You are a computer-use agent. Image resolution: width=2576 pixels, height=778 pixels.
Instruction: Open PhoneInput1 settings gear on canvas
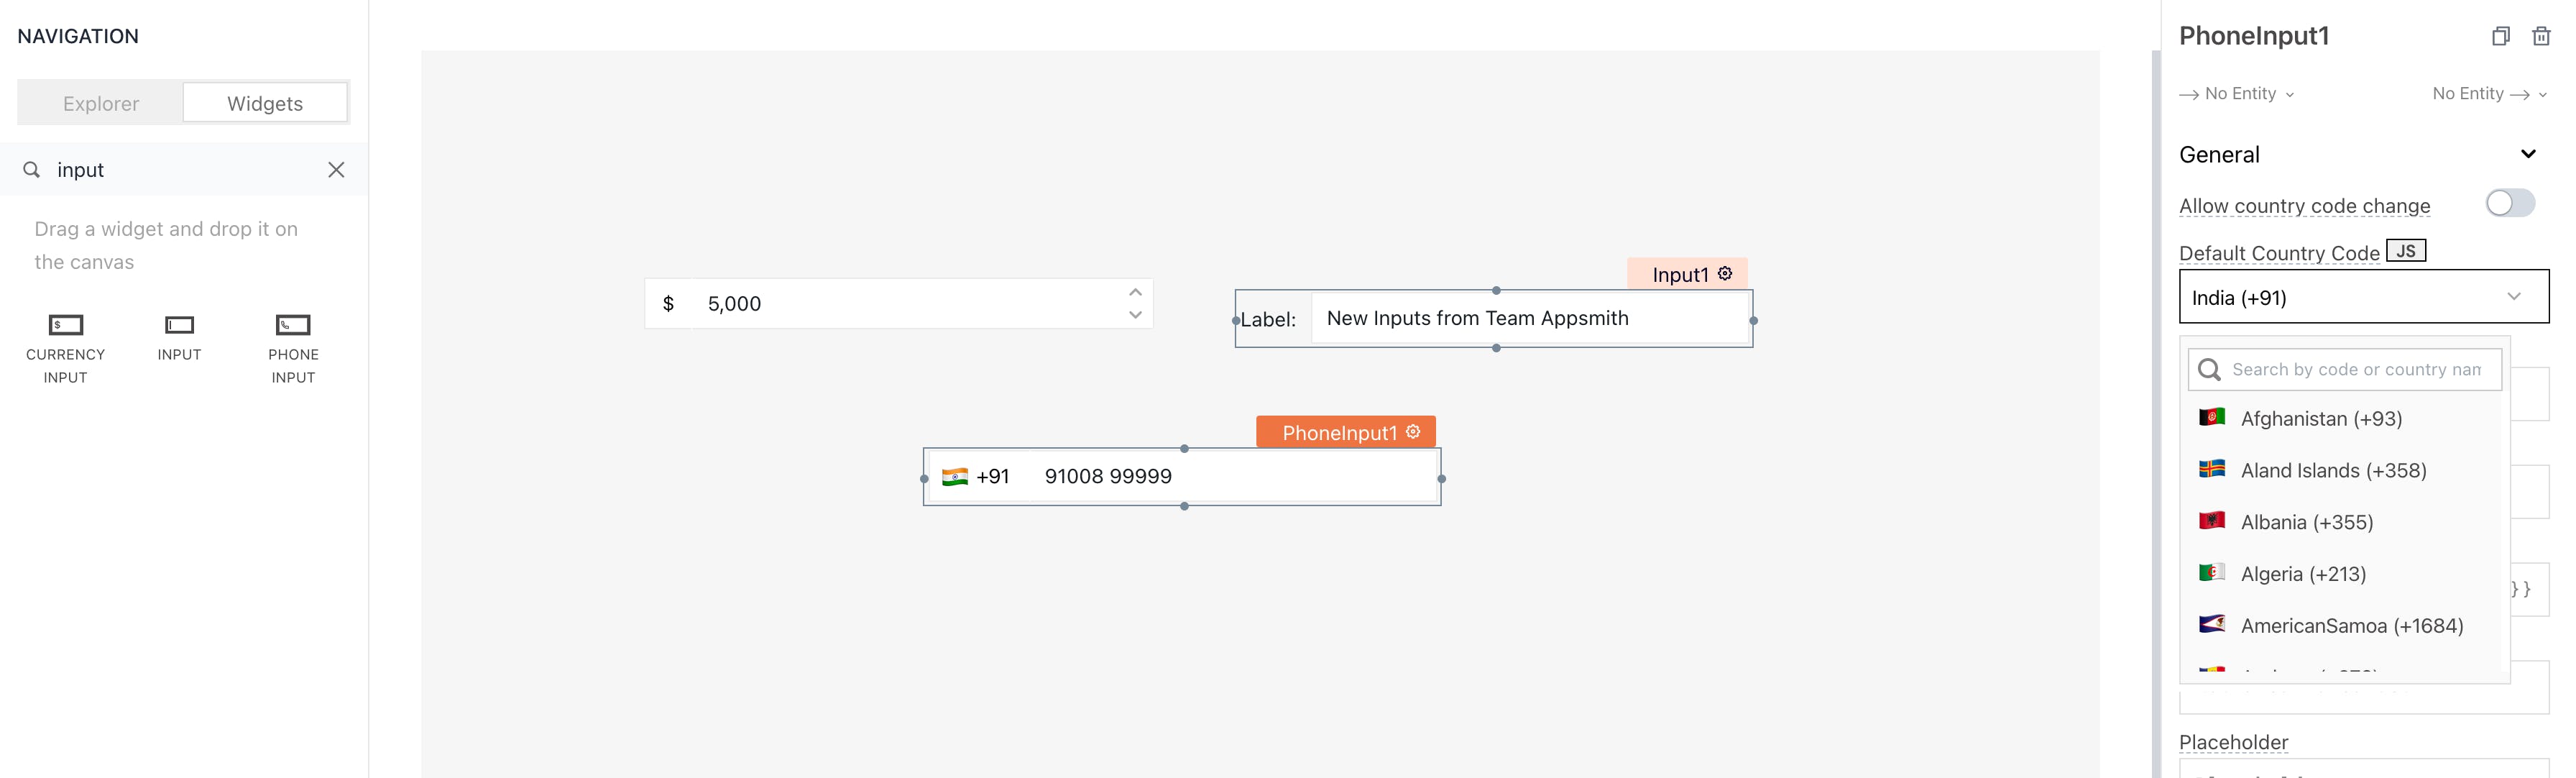pos(1413,432)
